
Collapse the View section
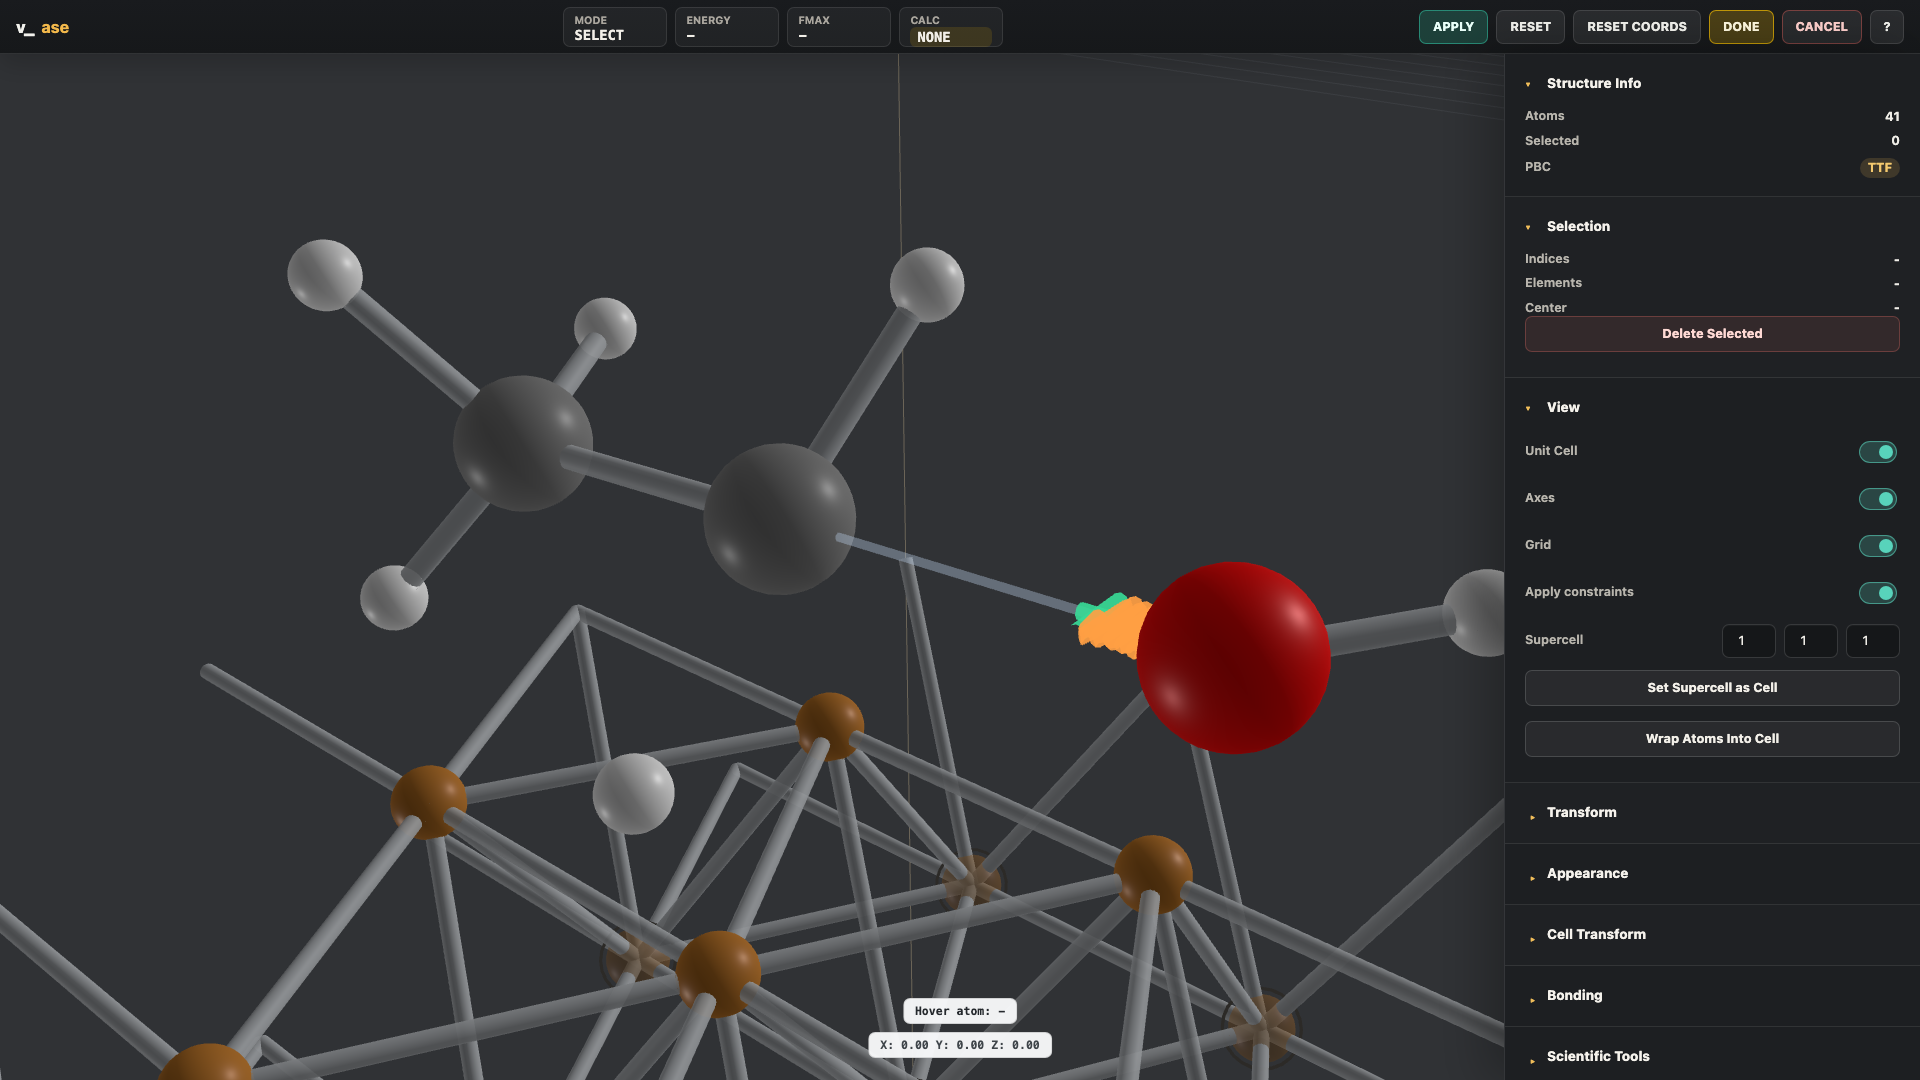(1562, 408)
